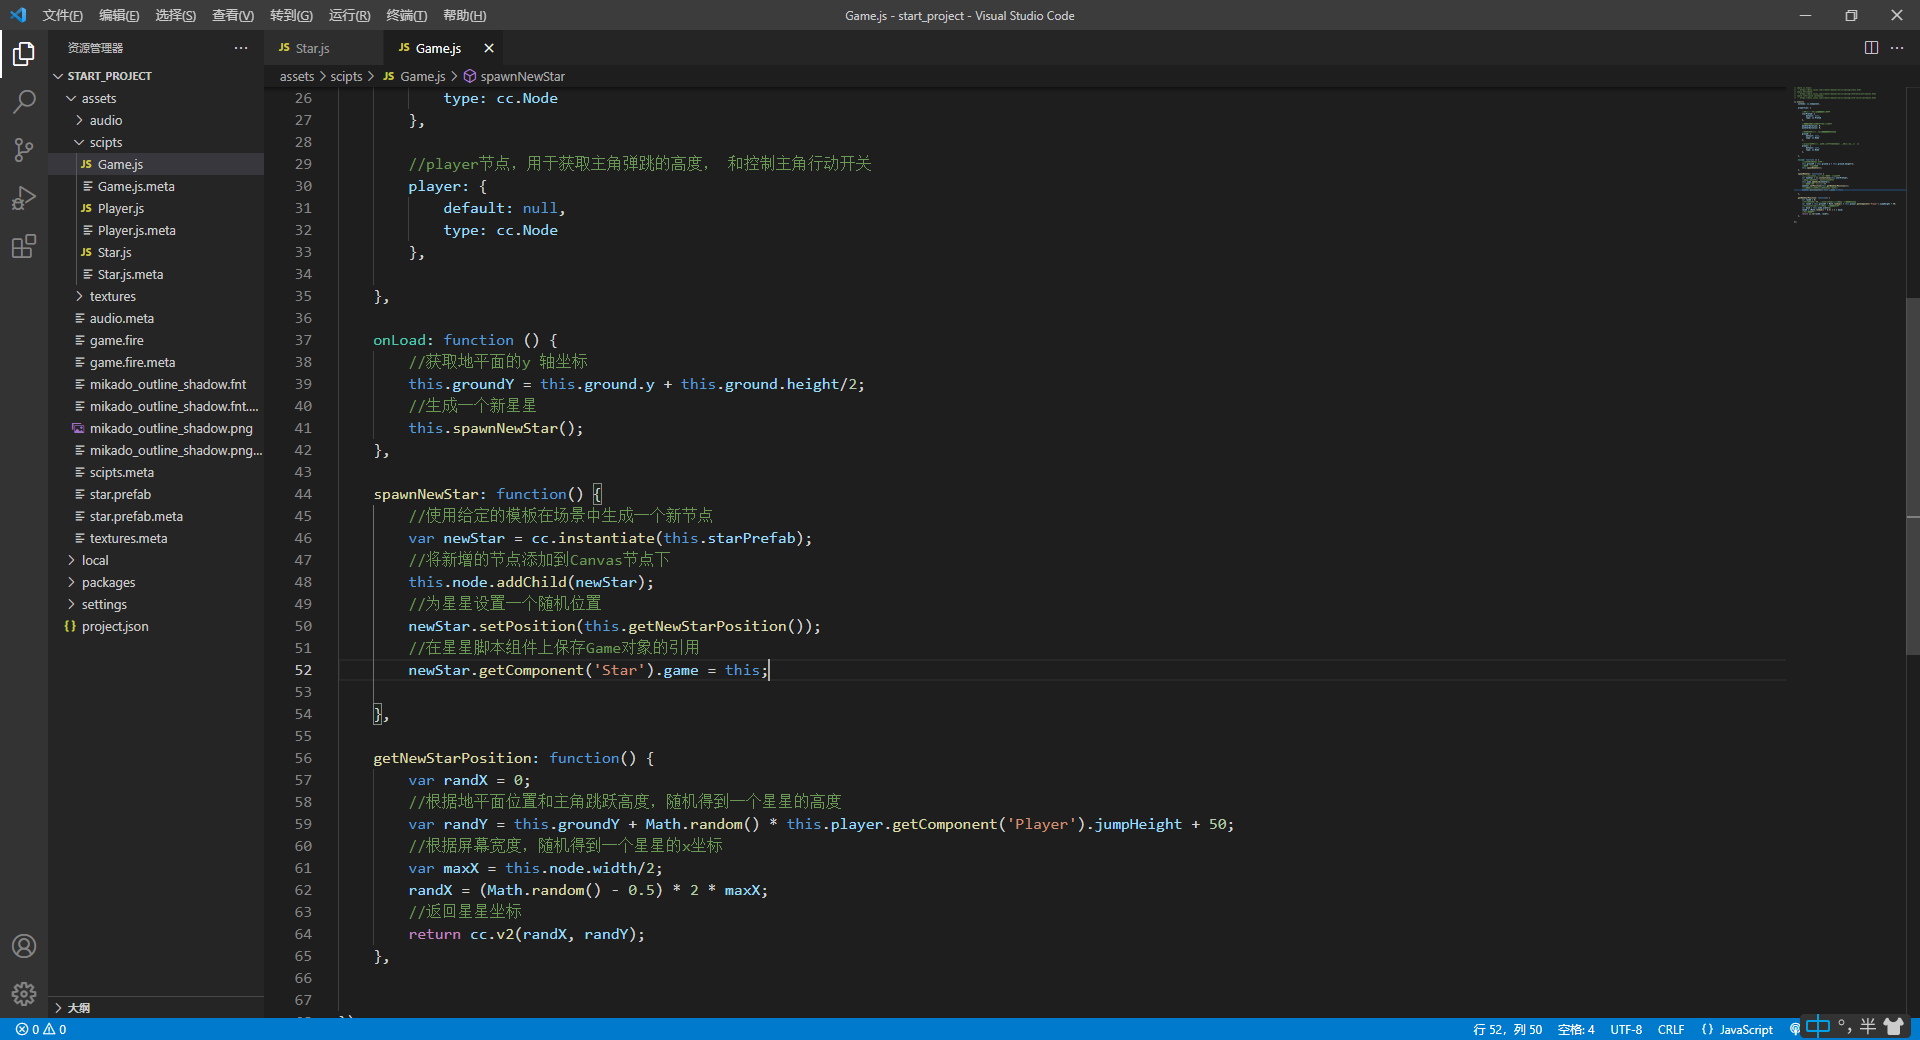Change the JavaScript language mode
The image size is (1920, 1040).
point(1745,1029)
